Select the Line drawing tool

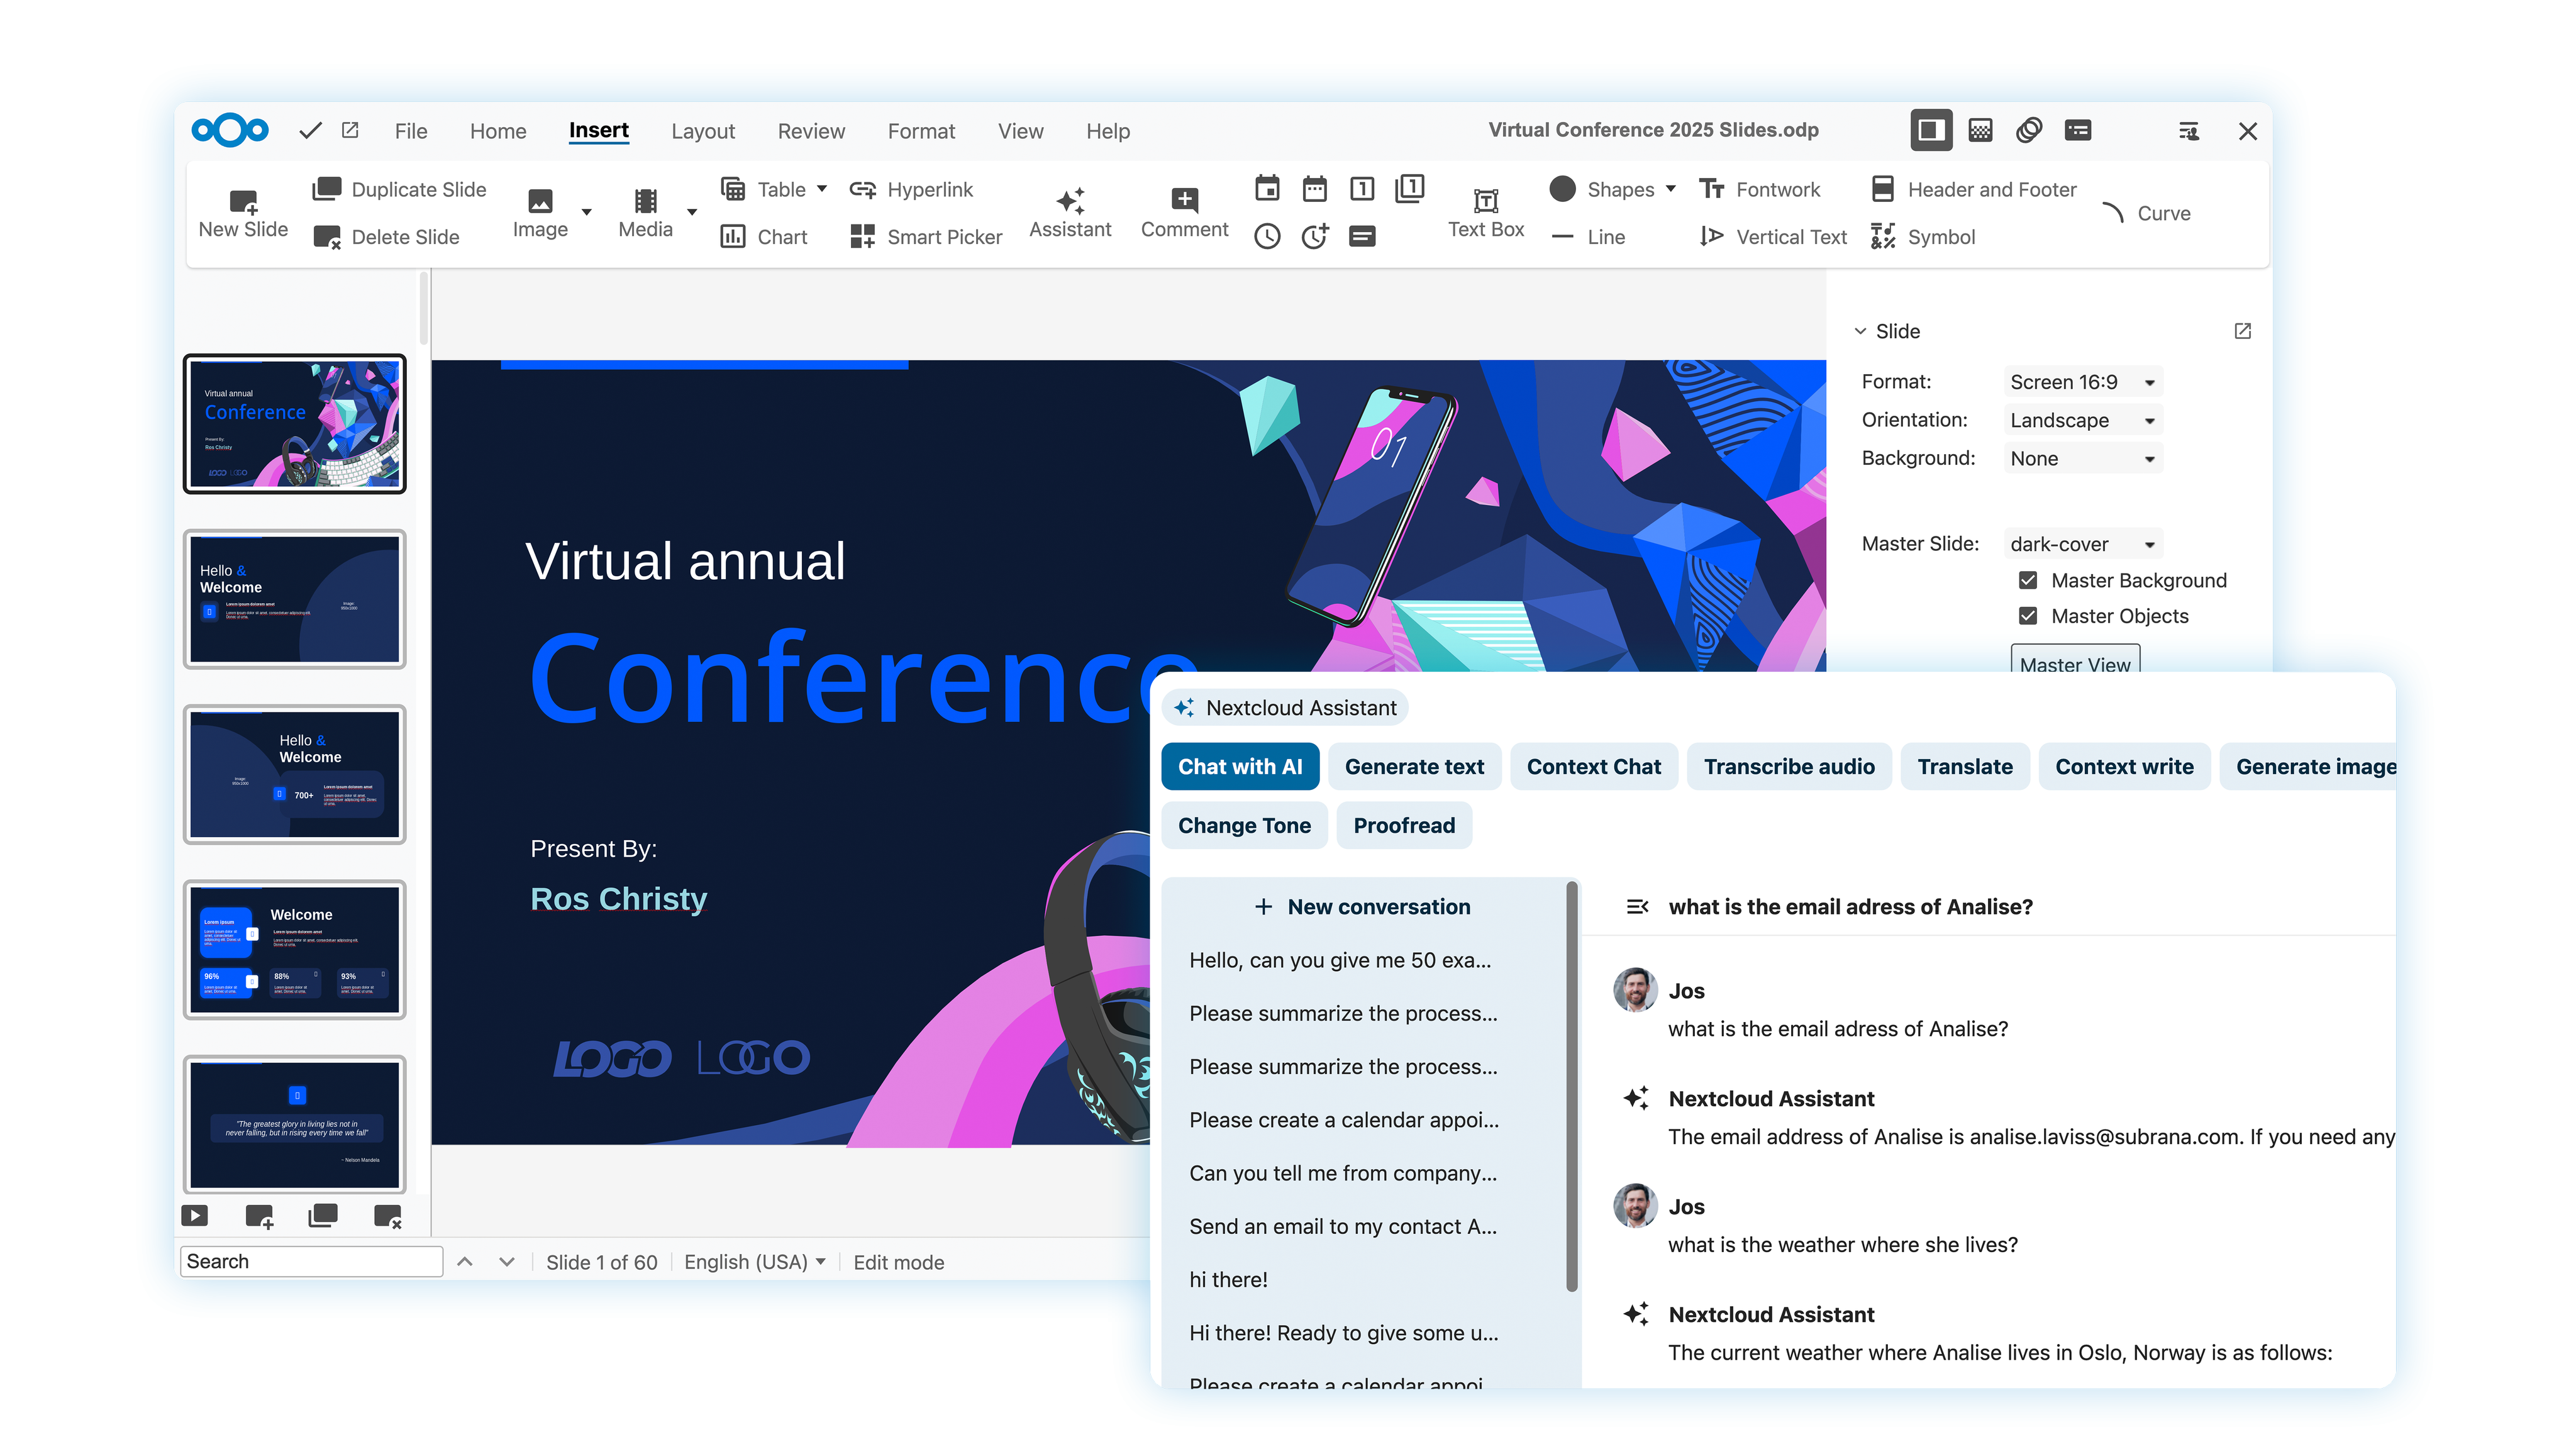1588,237
